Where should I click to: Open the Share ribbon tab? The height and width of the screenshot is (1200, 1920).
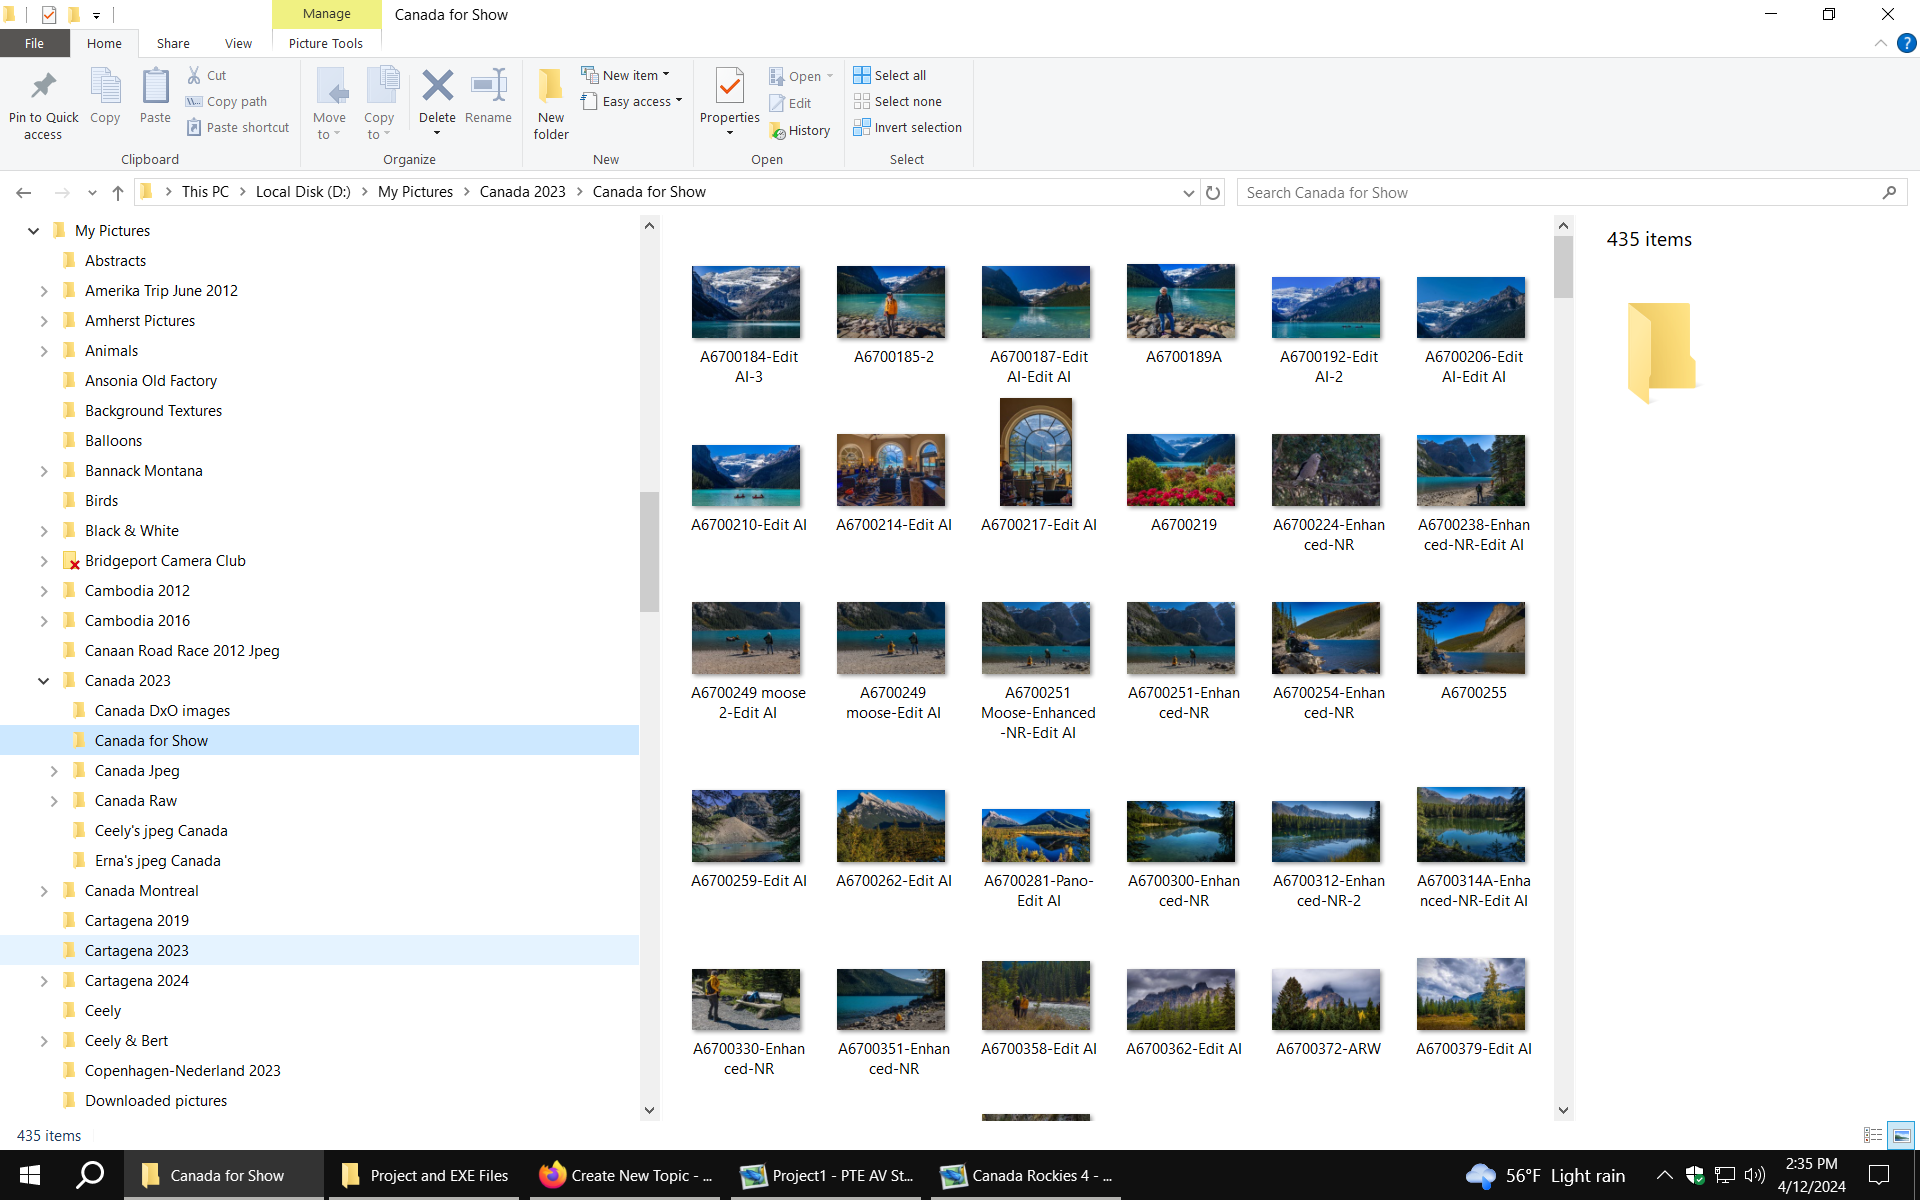[173, 43]
